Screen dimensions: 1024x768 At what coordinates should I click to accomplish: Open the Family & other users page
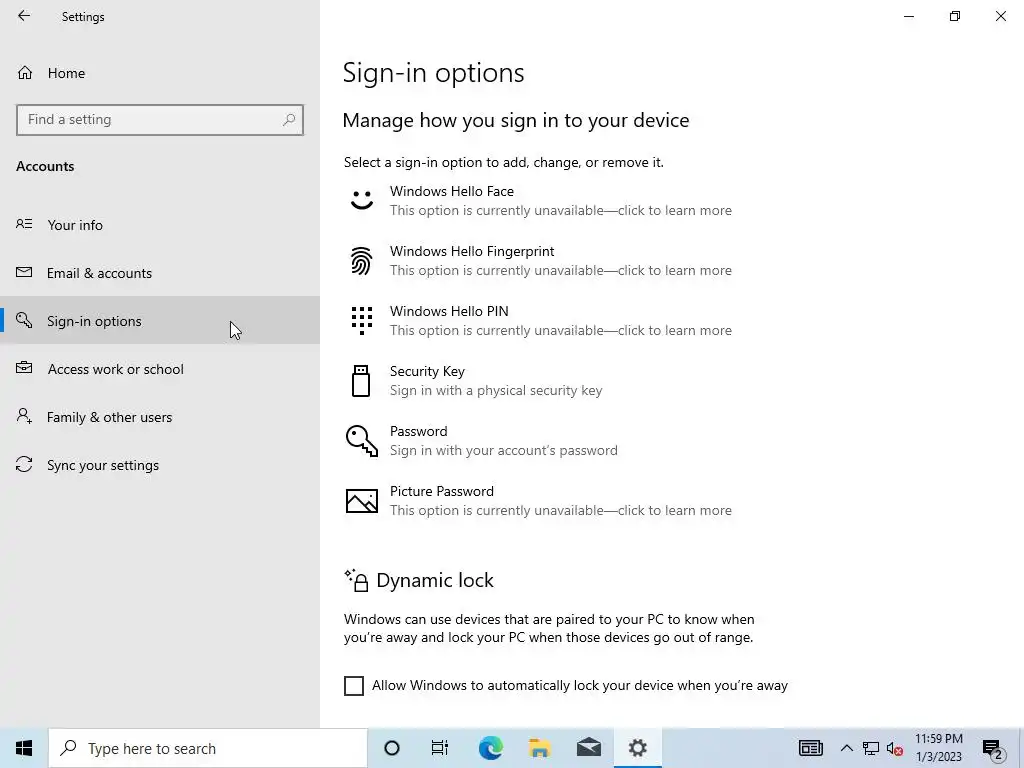pyautogui.click(x=160, y=417)
